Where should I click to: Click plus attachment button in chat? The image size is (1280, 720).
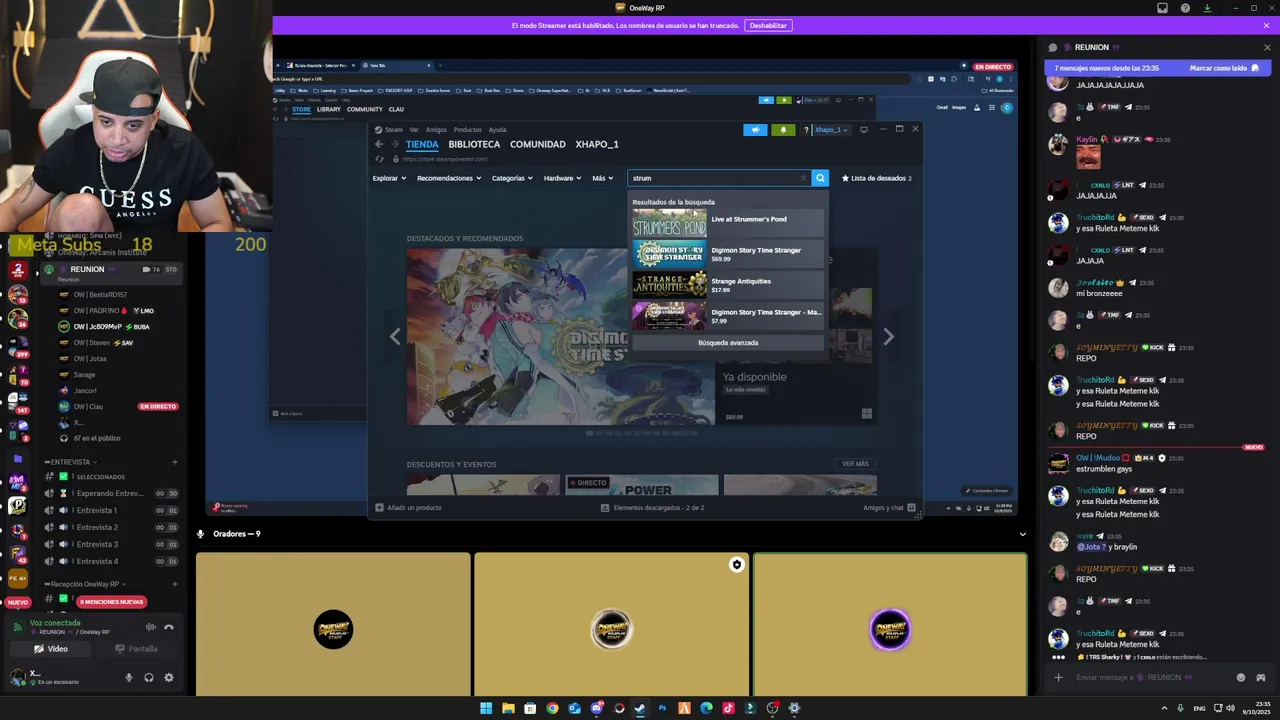[1058, 677]
